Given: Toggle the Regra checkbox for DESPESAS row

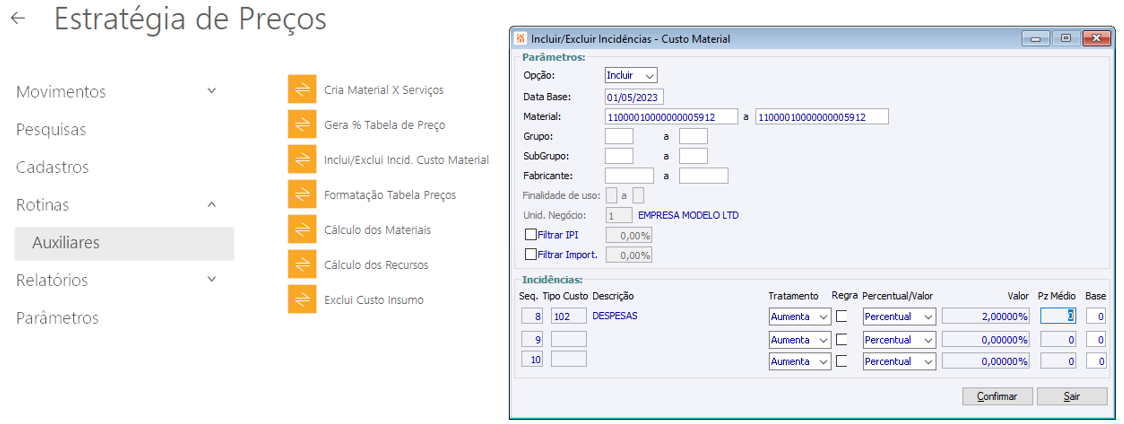Looking at the screenshot, I should click(x=842, y=316).
